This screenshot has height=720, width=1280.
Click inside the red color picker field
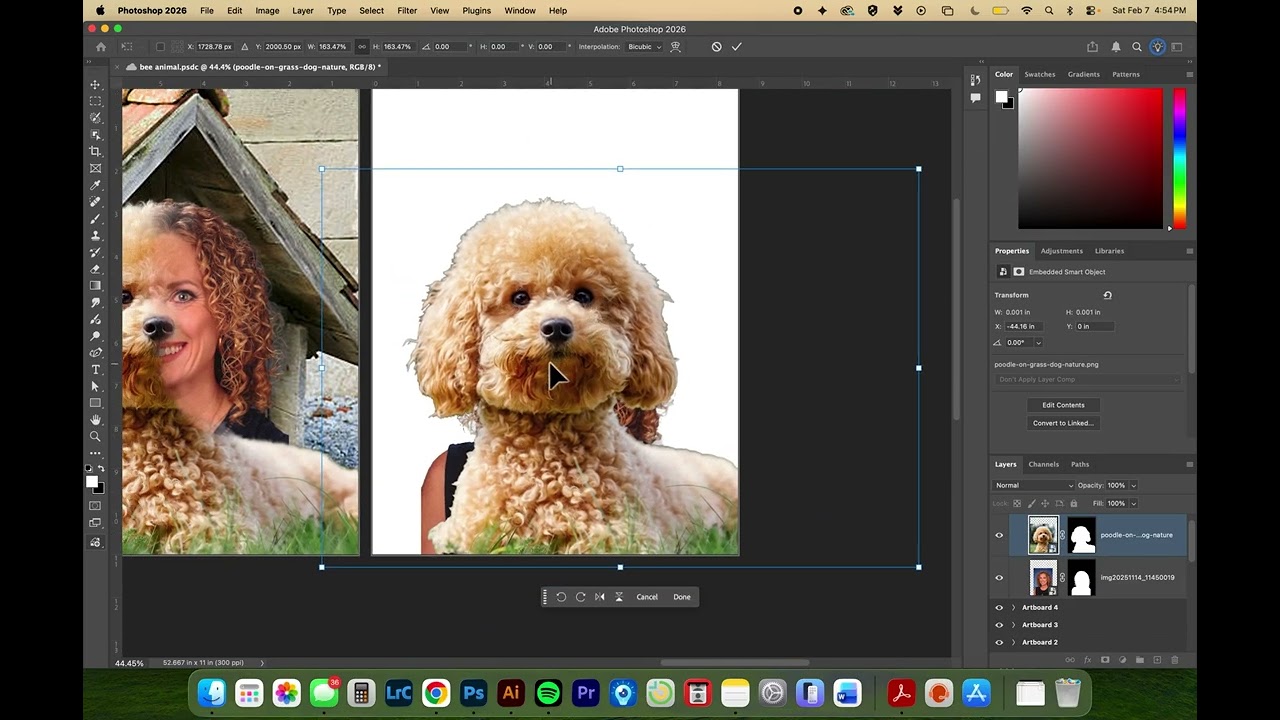tap(1090, 158)
